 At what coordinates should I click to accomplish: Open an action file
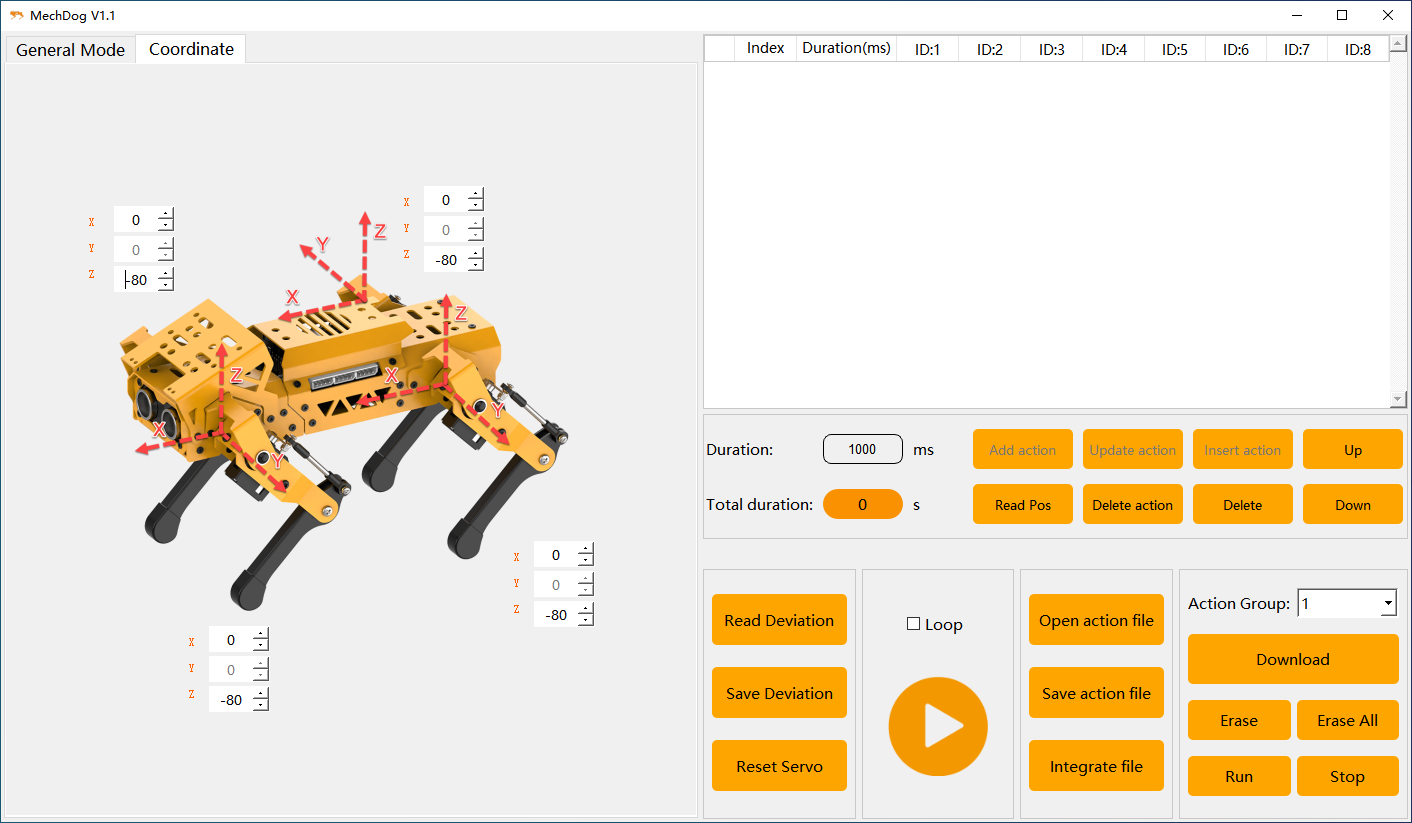coord(1096,620)
